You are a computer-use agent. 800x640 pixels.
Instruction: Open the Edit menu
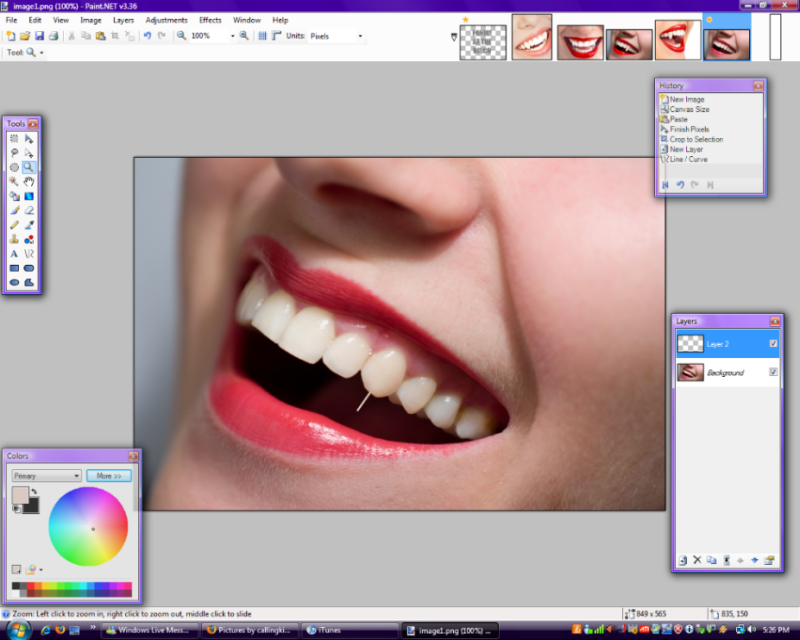click(35, 20)
